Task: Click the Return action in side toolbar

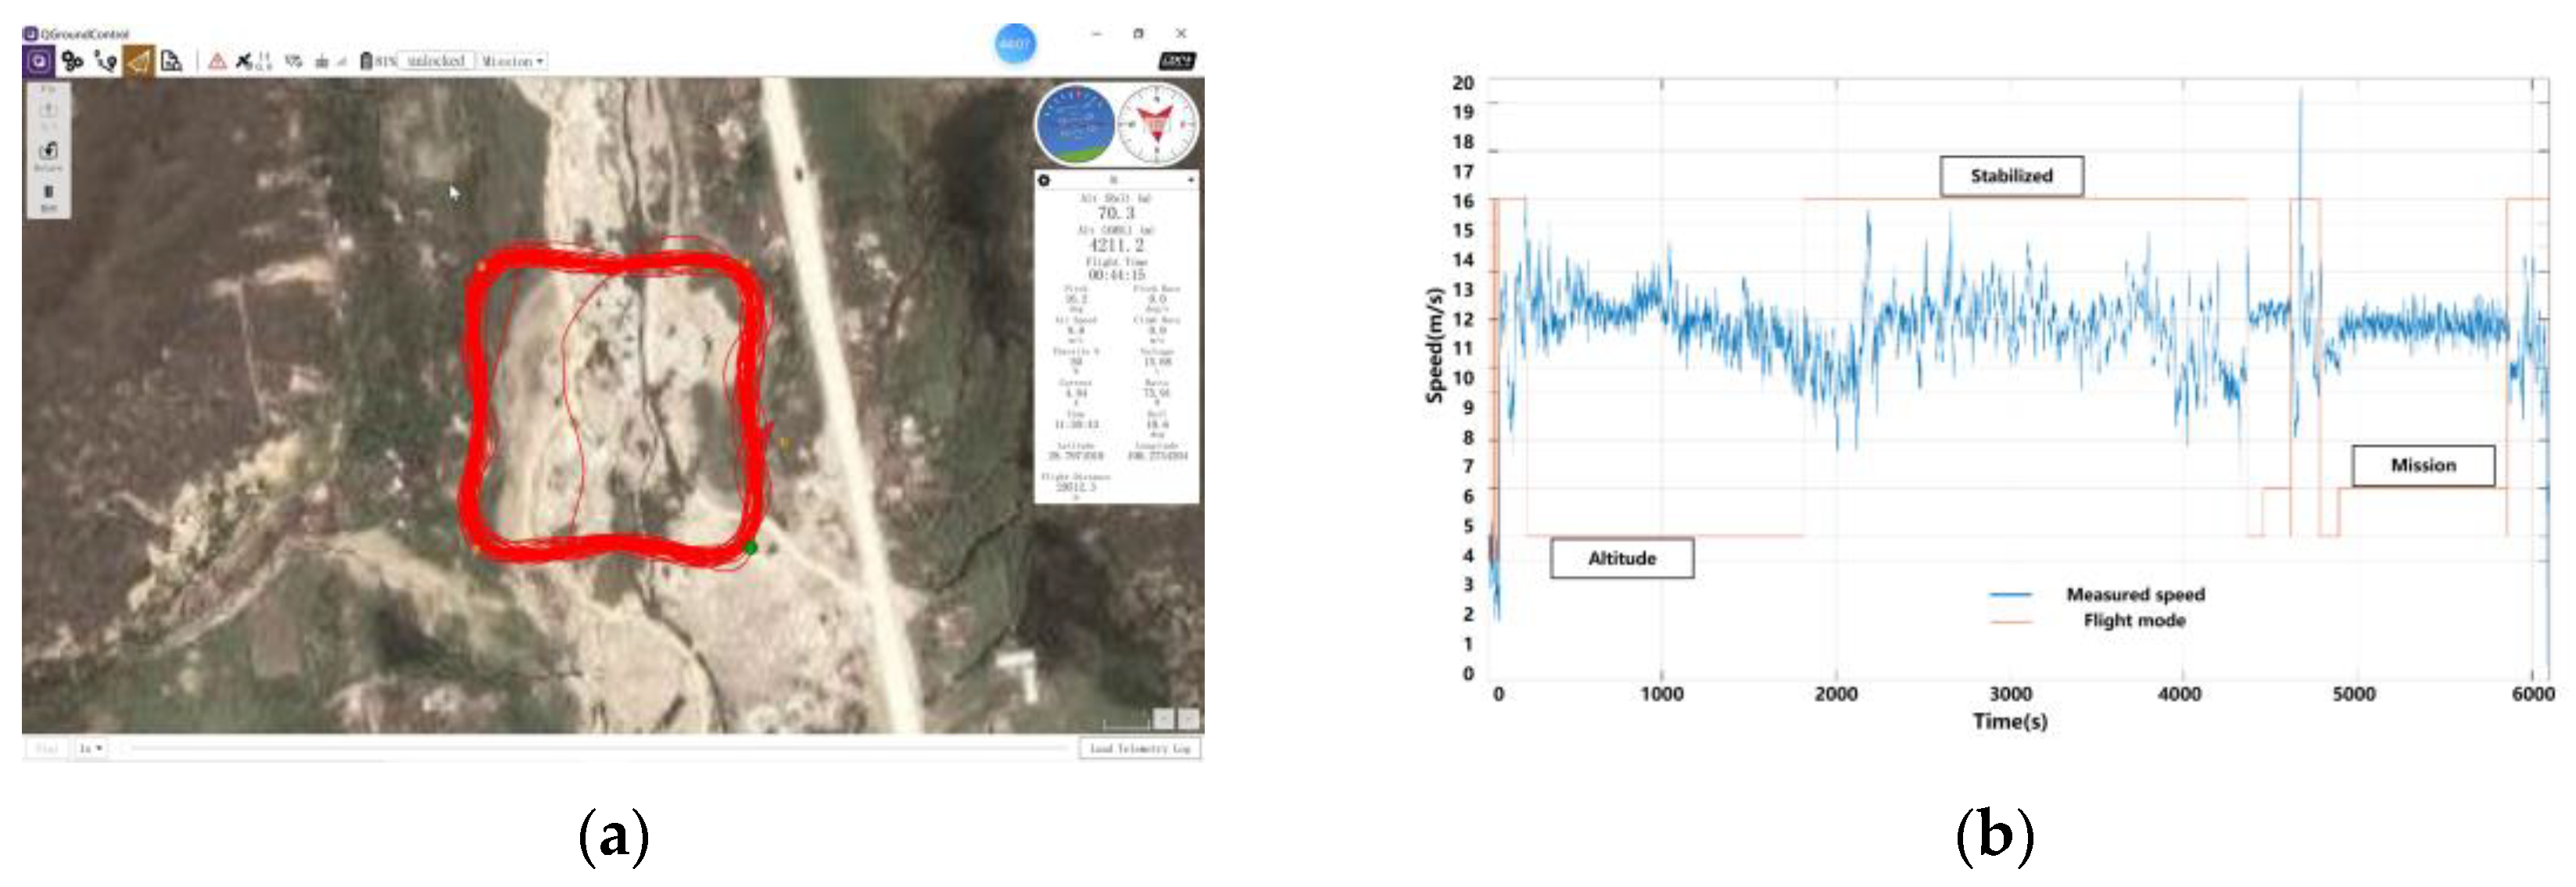Action: tap(48, 155)
